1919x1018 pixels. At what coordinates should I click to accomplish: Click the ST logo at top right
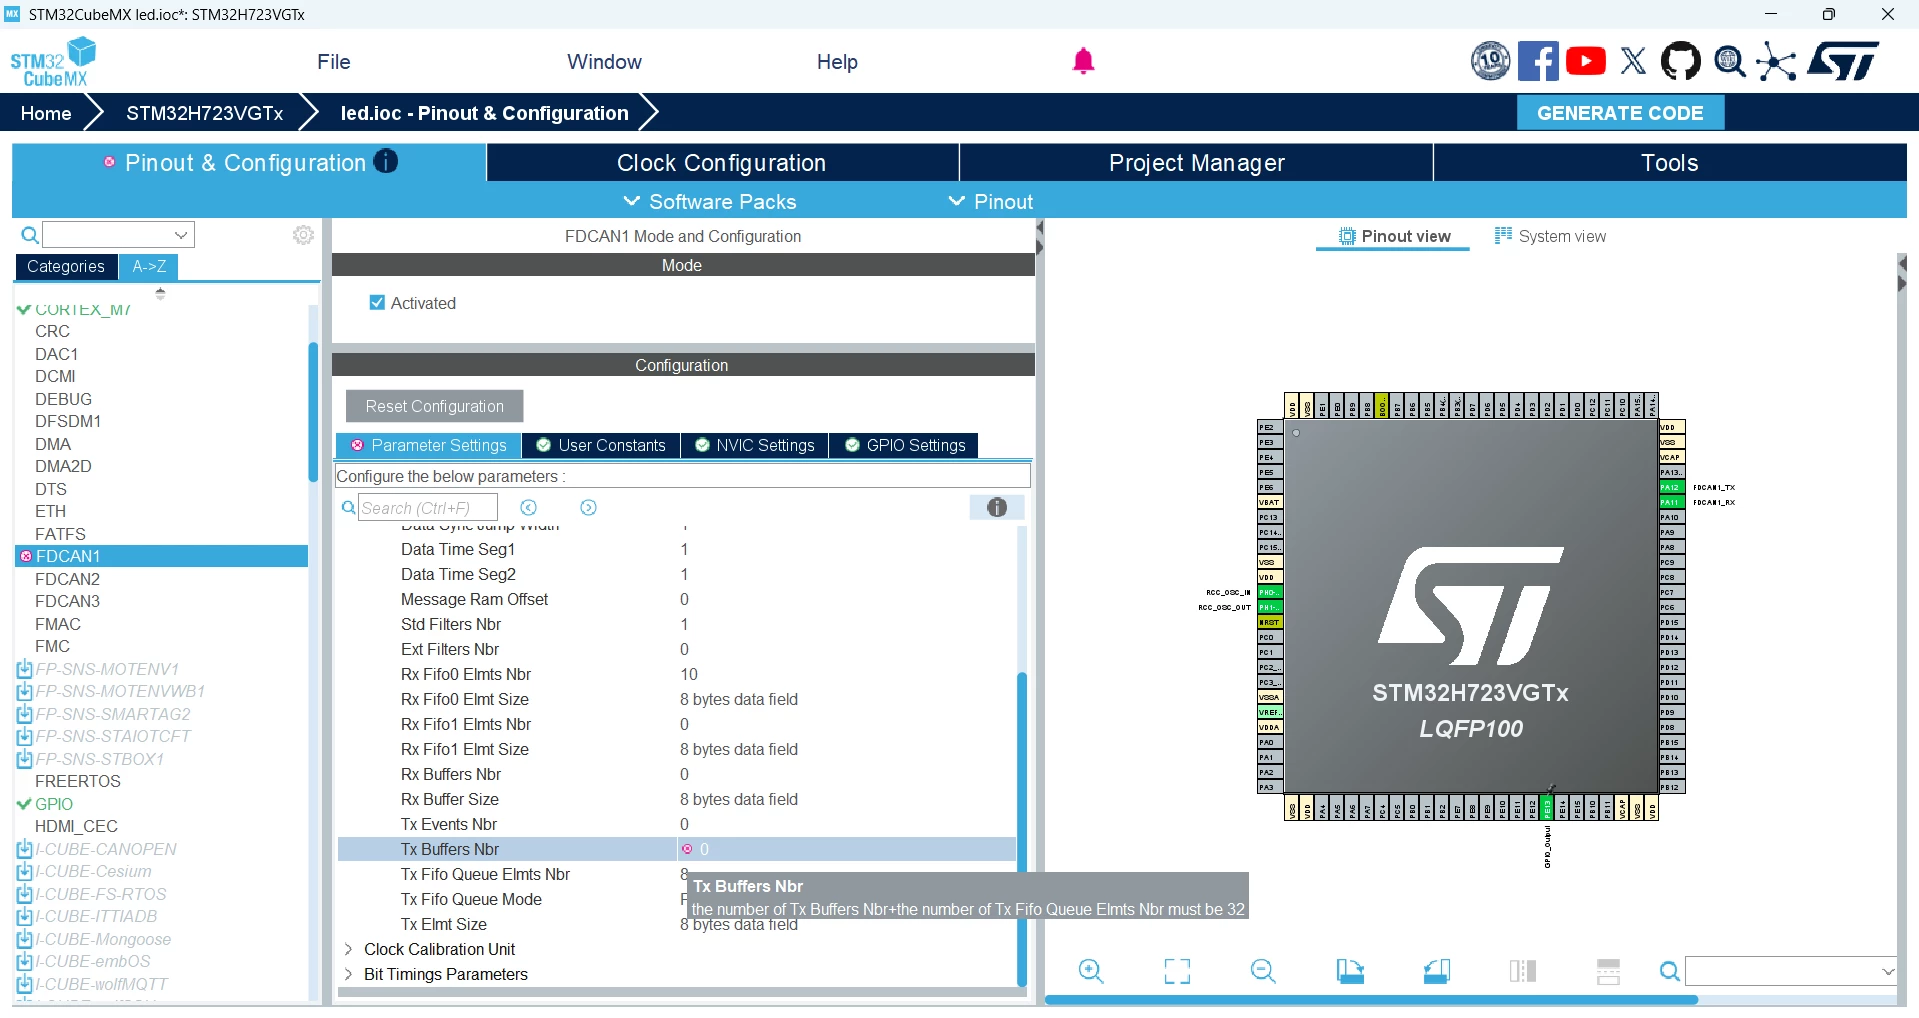[x=1844, y=61]
